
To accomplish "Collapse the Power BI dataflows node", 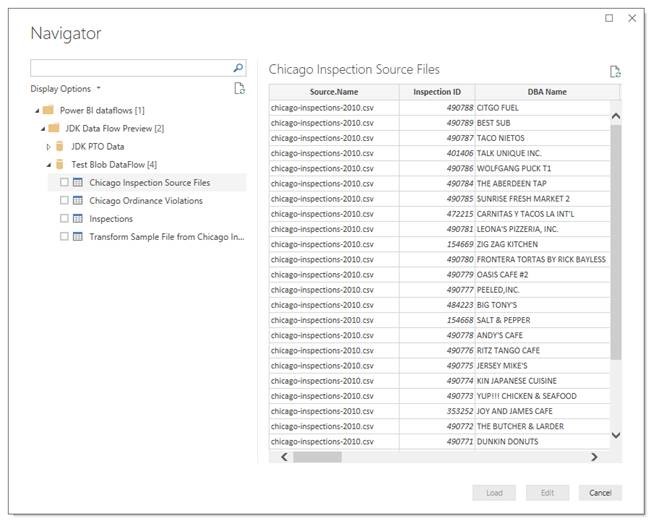I will click(37, 110).
